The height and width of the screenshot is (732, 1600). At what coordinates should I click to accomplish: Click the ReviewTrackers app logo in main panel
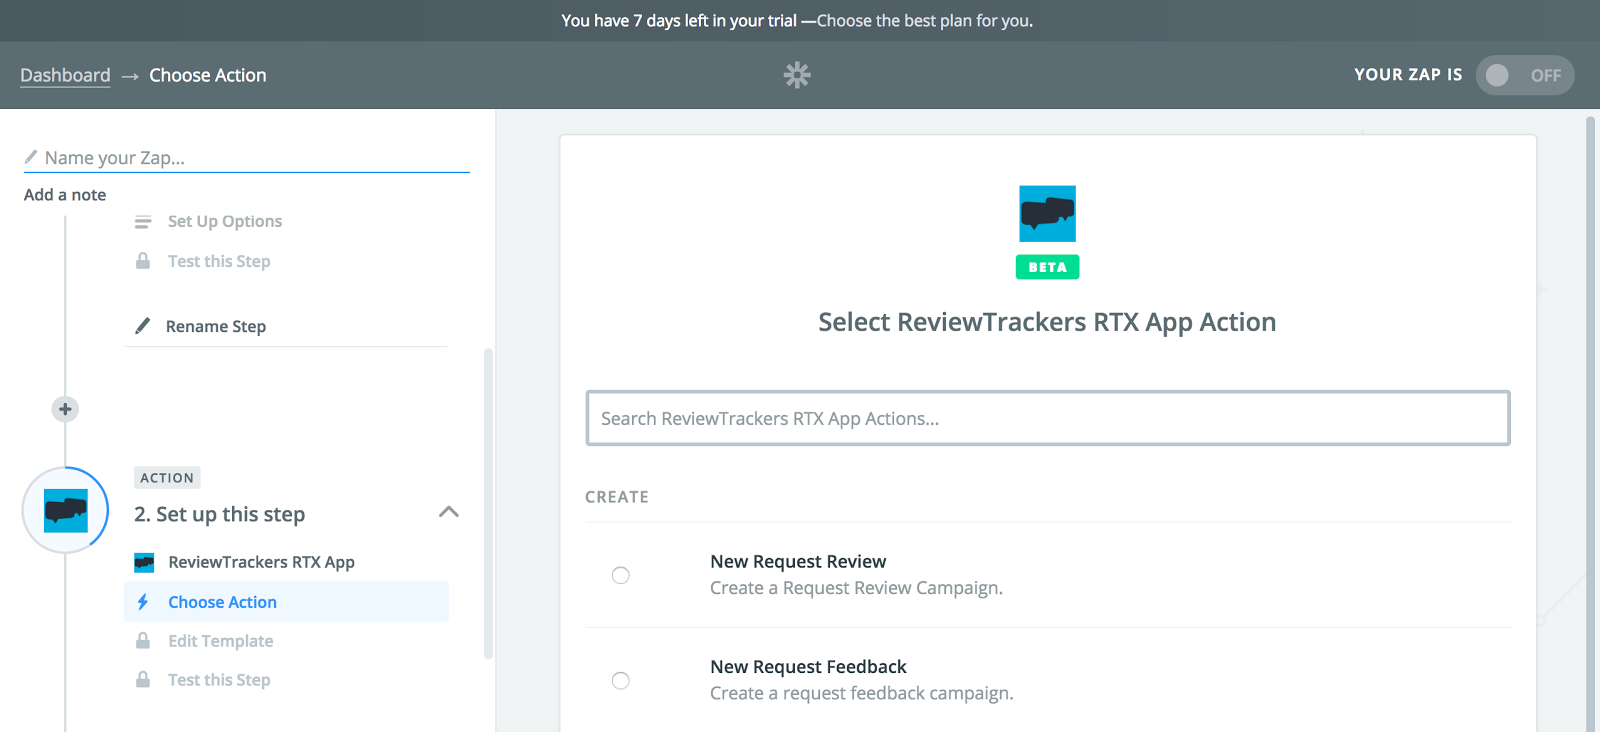[x=1047, y=213]
